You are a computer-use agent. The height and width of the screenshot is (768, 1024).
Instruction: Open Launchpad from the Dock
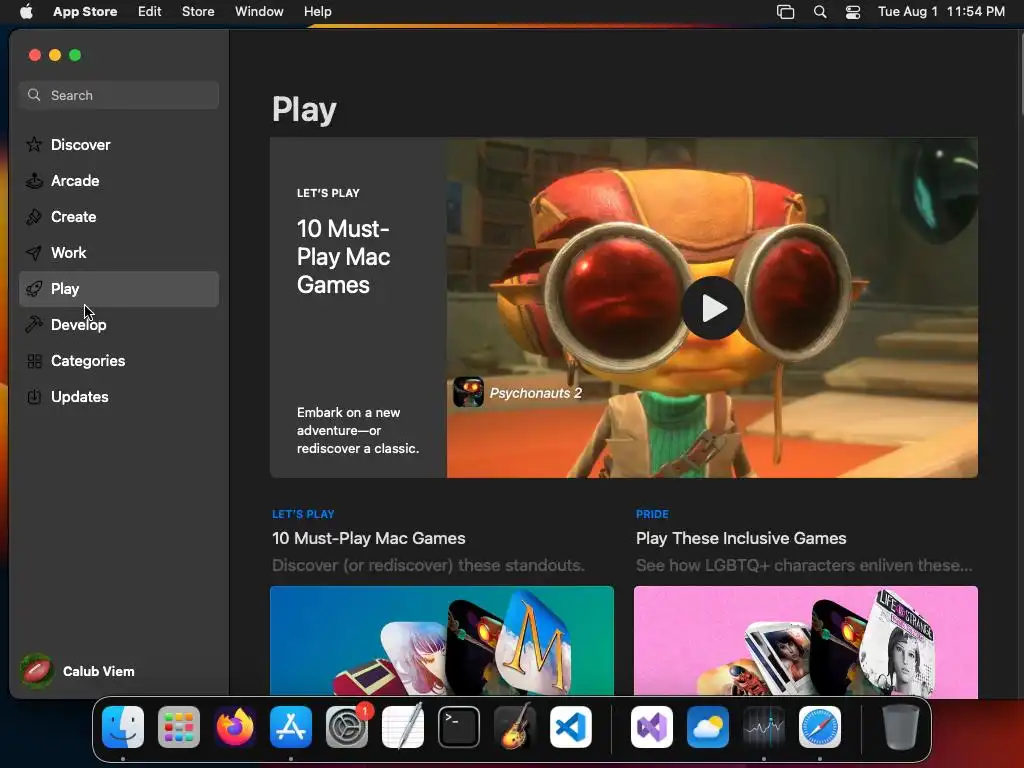click(179, 727)
